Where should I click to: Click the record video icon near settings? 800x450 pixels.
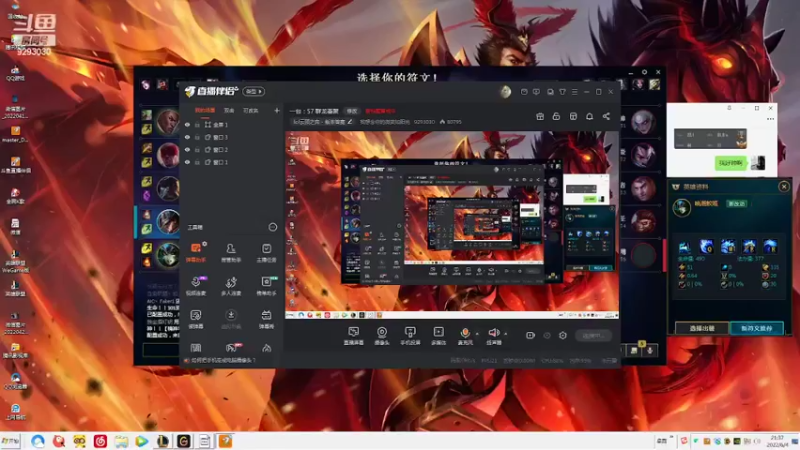tap(530, 335)
